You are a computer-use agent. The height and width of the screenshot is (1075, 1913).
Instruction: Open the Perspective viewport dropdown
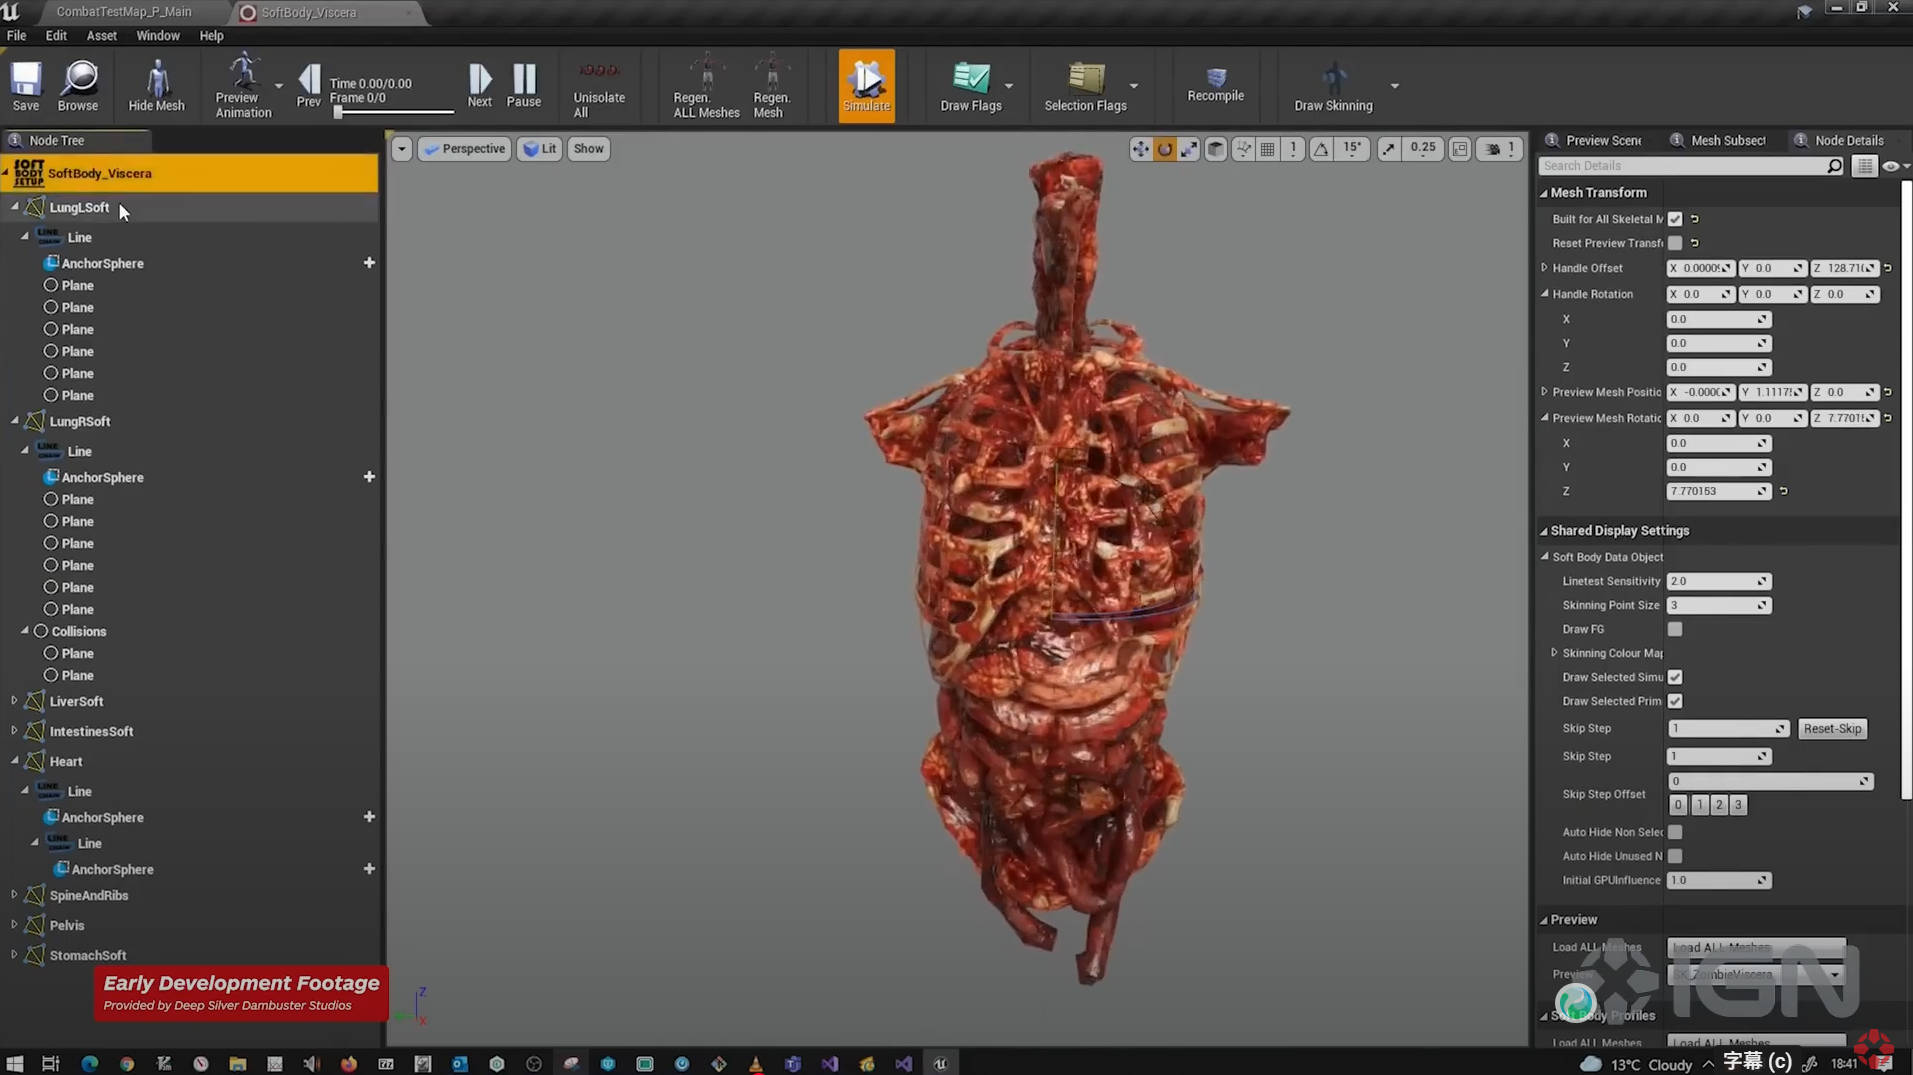464,149
